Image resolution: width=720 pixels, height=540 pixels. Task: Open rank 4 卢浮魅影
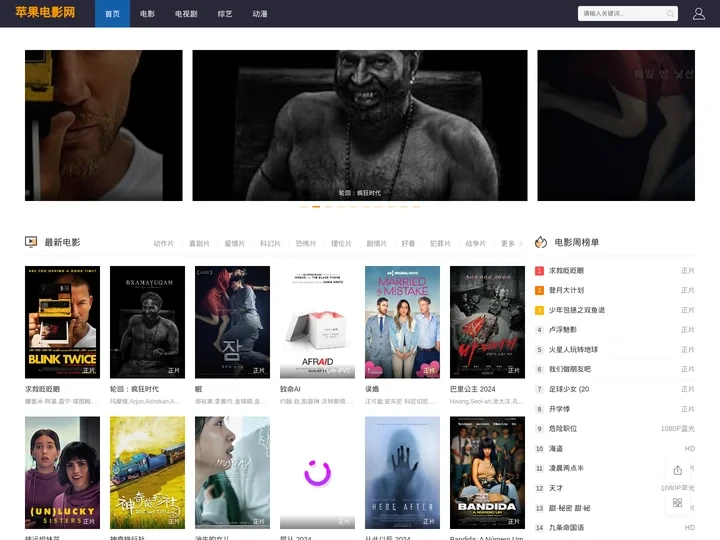tap(615, 330)
